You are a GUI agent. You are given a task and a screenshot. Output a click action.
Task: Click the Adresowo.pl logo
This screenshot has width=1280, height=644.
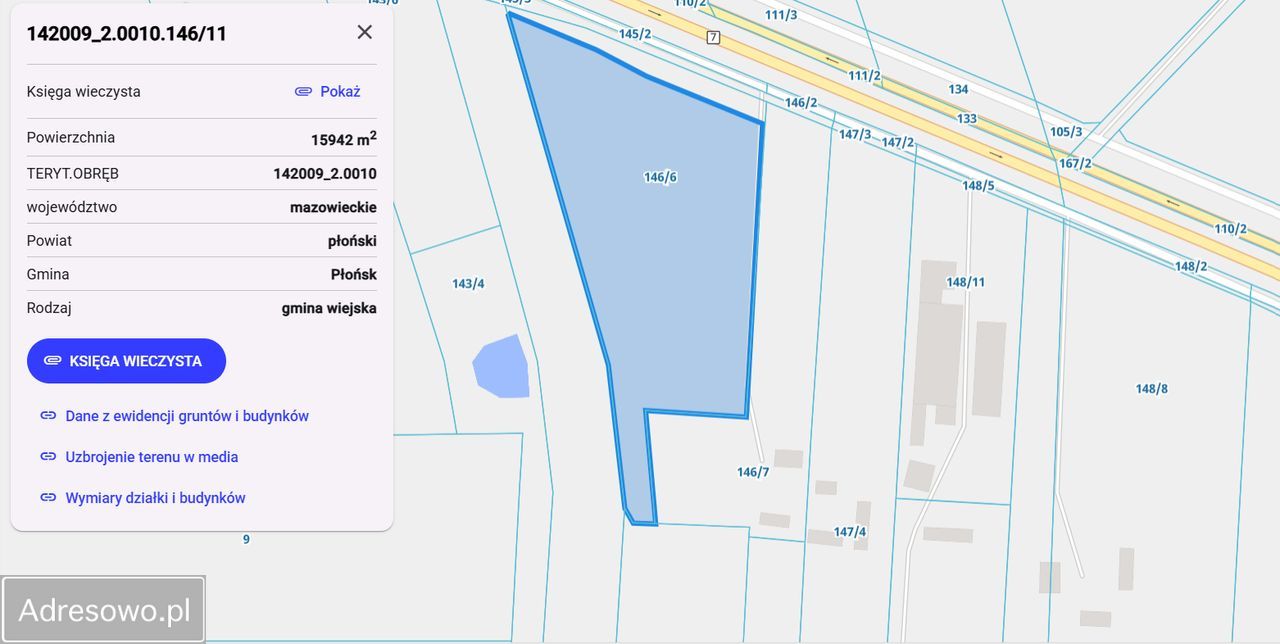point(104,610)
